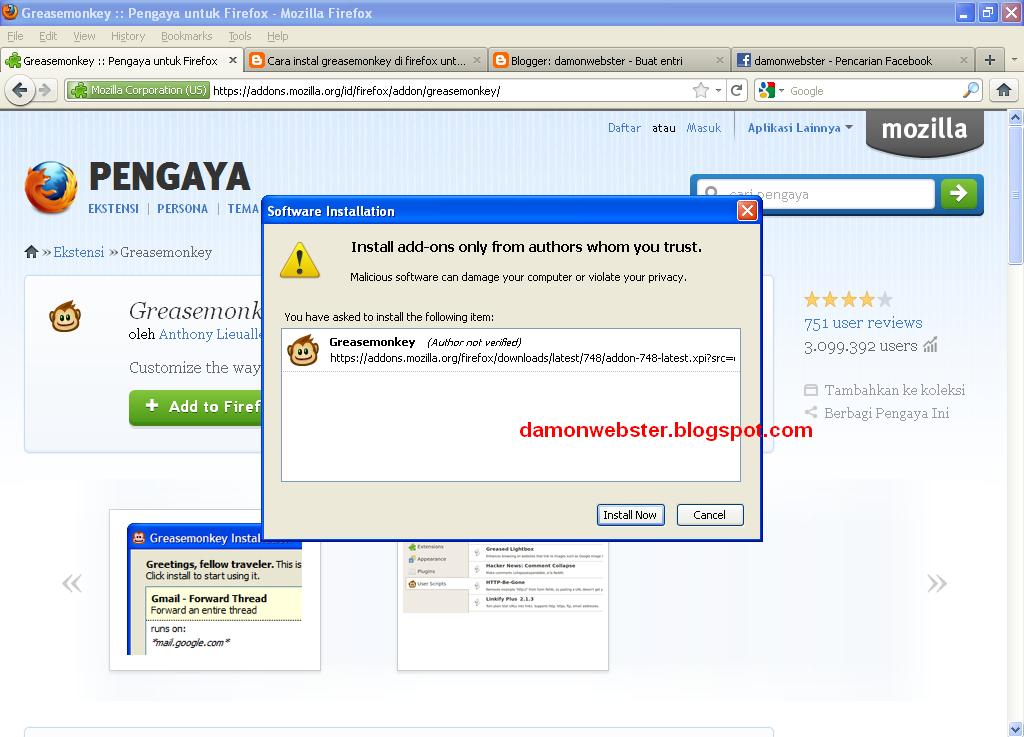Open the 751 user reviews link
The image size is (1024, 737).
tap(863, 322)
